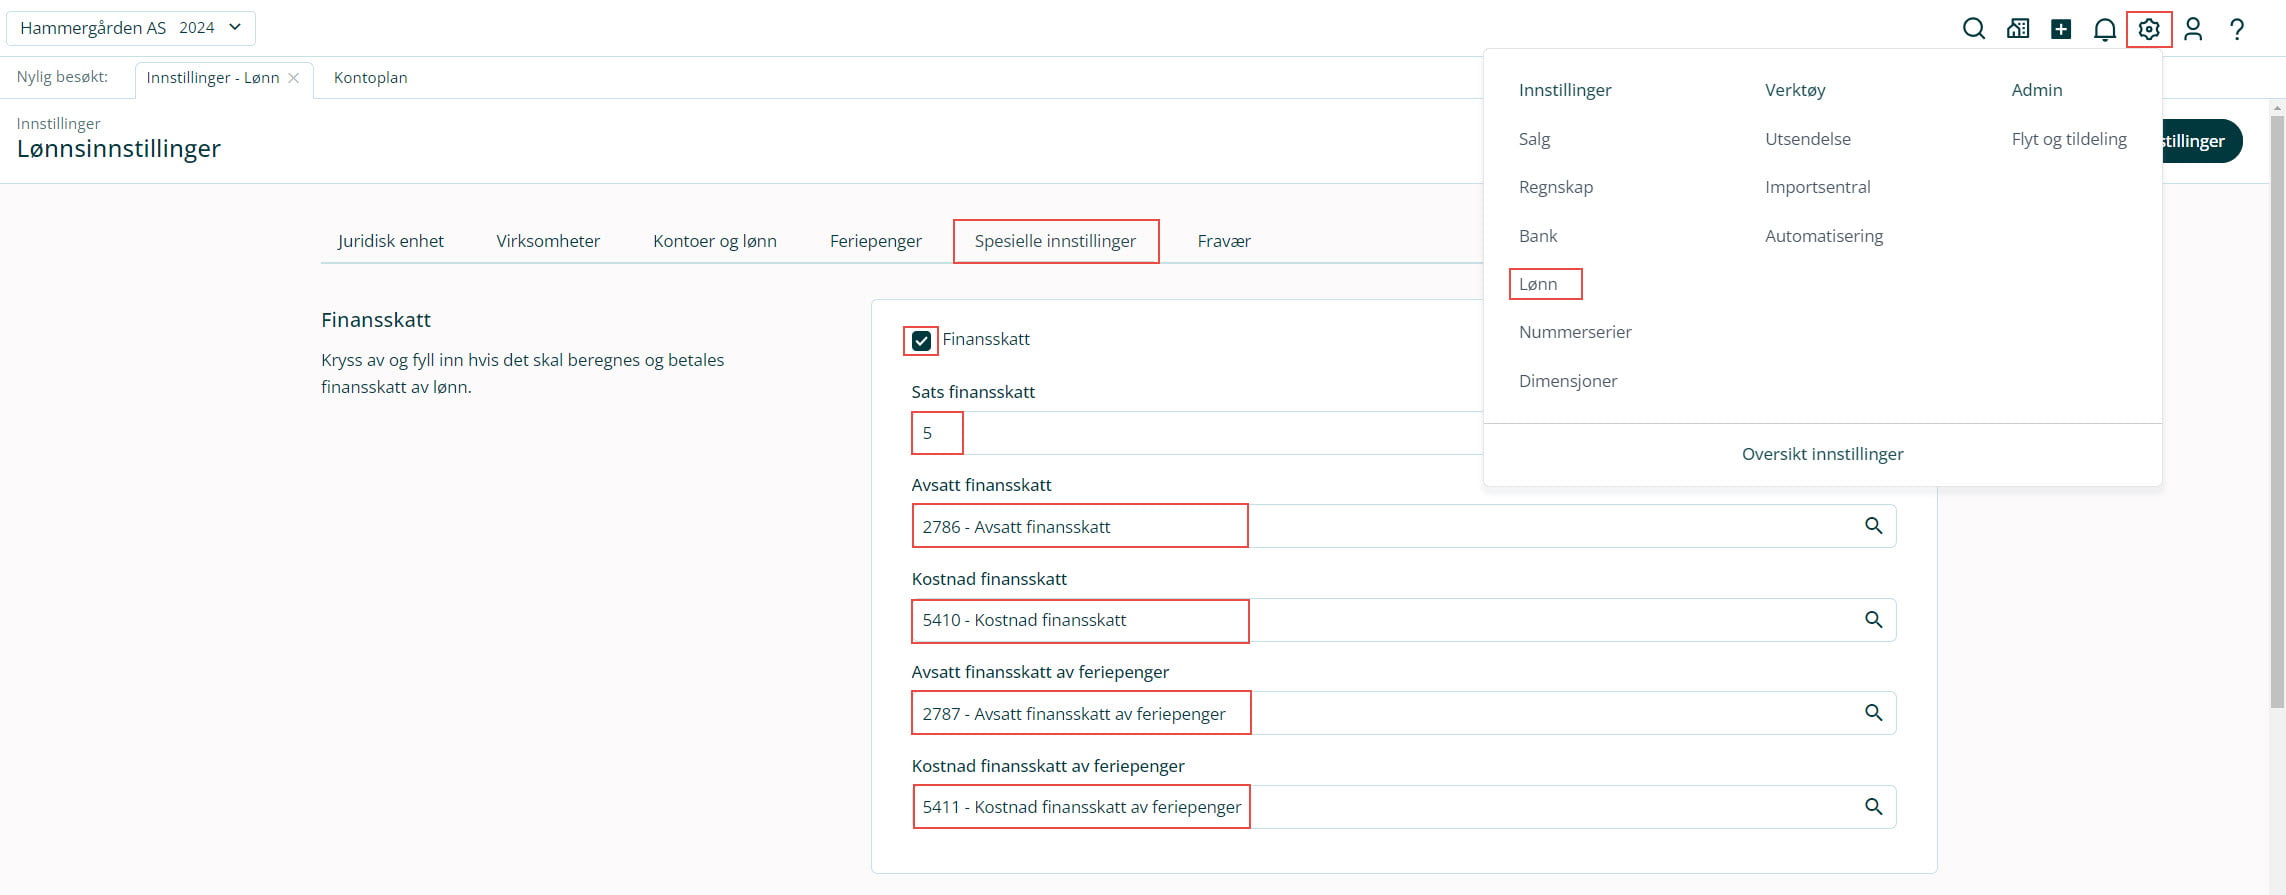2286x895 pixels.
Task: Uncheck the Finansskatt checkbox
Action: [x=921, y=341]
